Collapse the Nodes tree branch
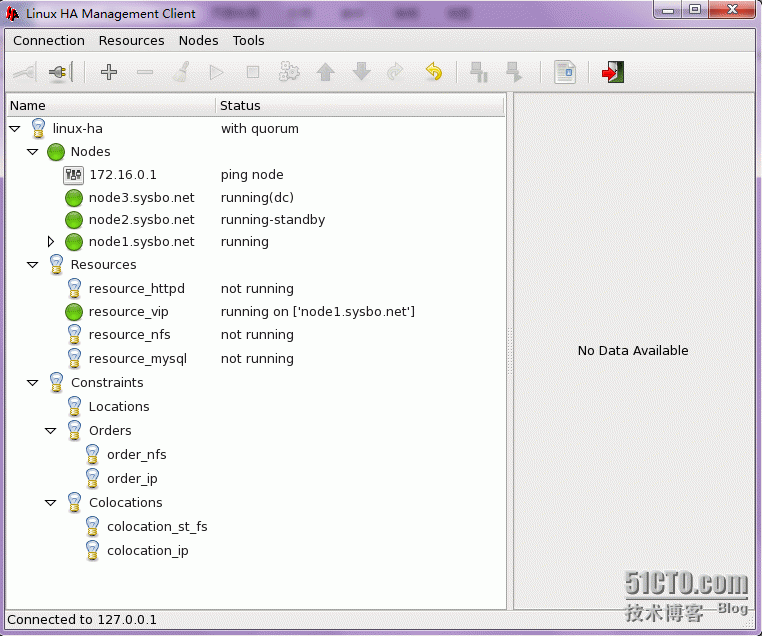Screen dimensions: 762x636 [33, 152]
